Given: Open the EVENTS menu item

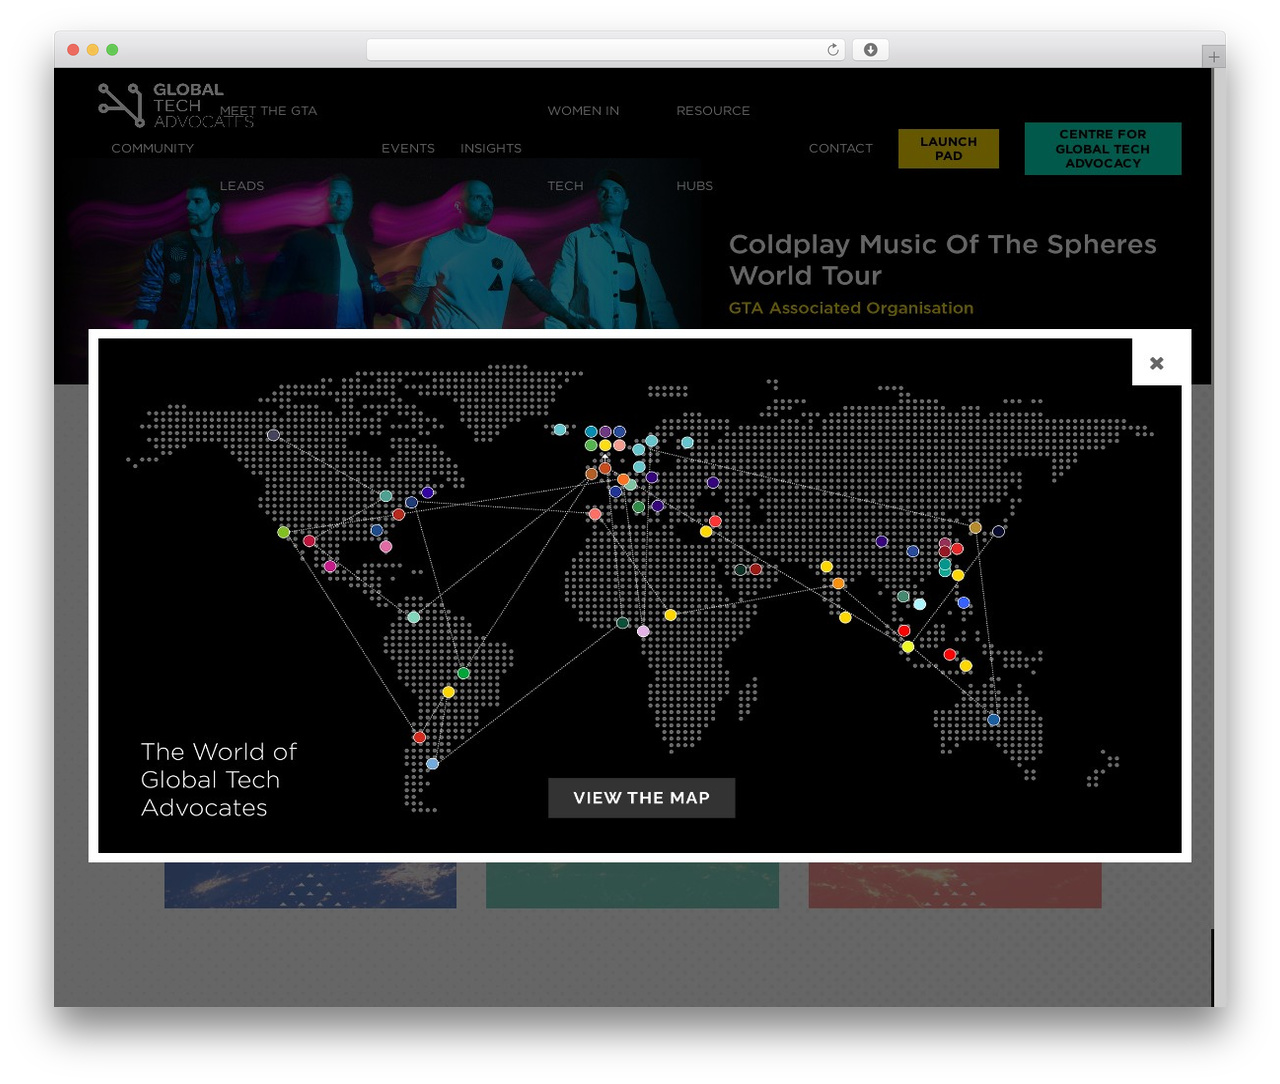Looking at the screenshot, I should pyautogui.click(x=408, y=148).
